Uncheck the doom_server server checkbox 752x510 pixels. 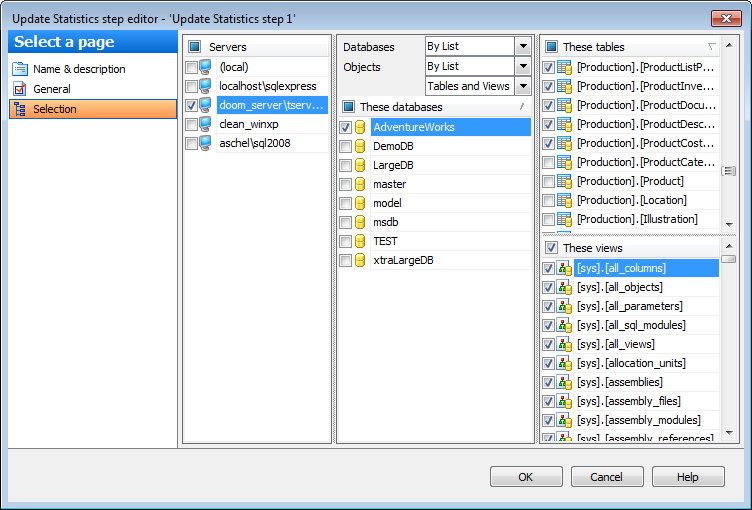pyautogui.click(x=191, y=105)
